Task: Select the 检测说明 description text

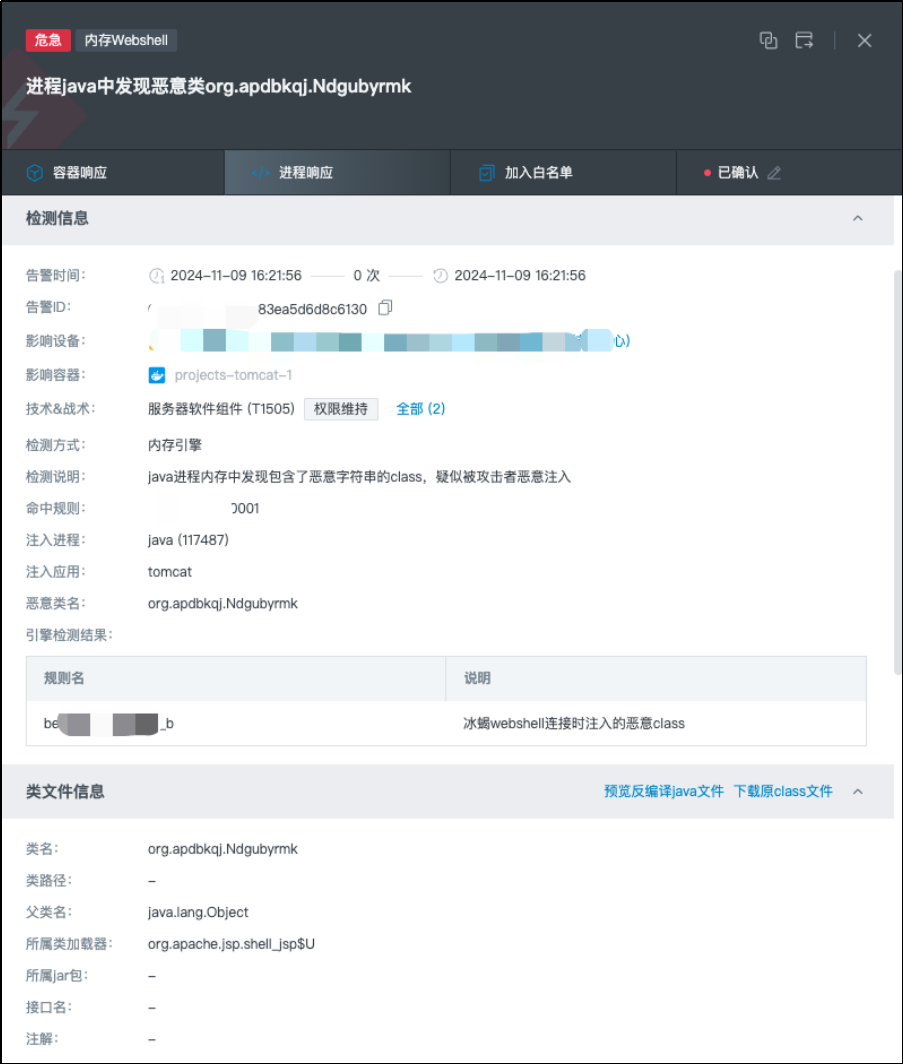Action: coord(360,477)
